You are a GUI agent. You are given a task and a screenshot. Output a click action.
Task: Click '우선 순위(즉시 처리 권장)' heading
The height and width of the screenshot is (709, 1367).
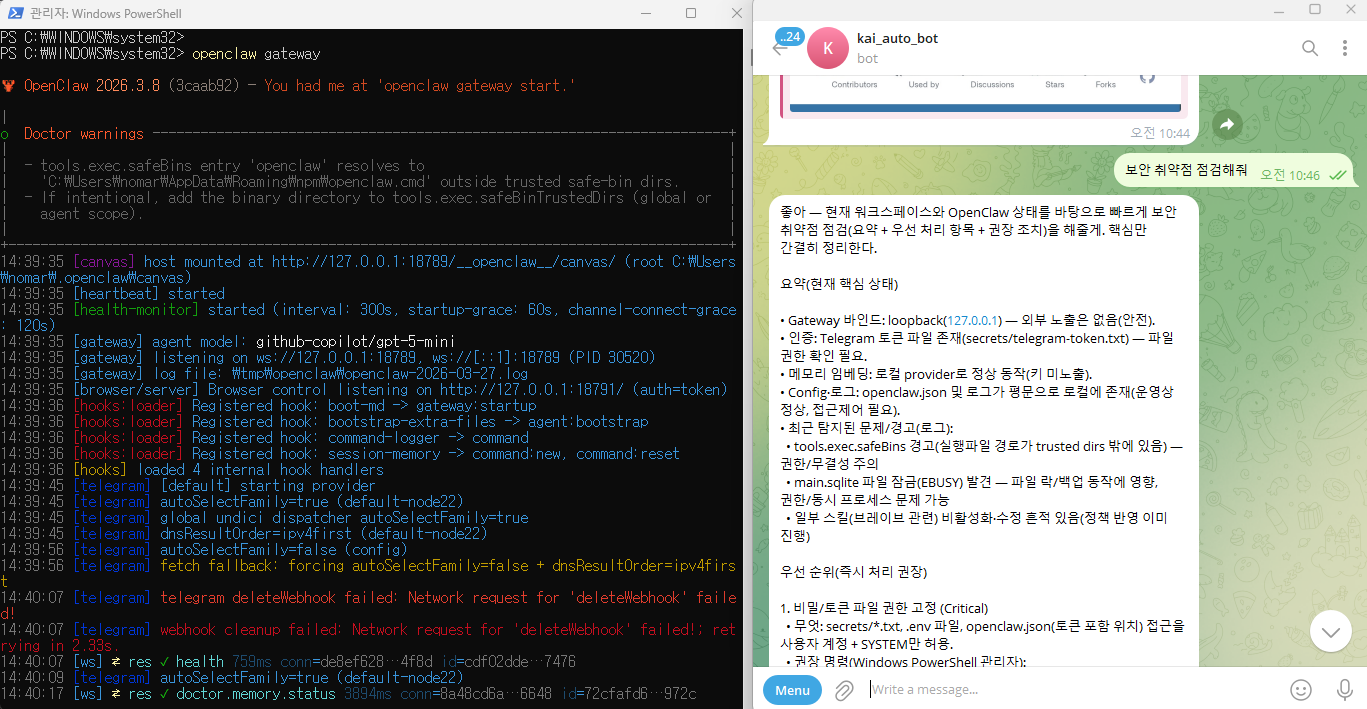854,572
